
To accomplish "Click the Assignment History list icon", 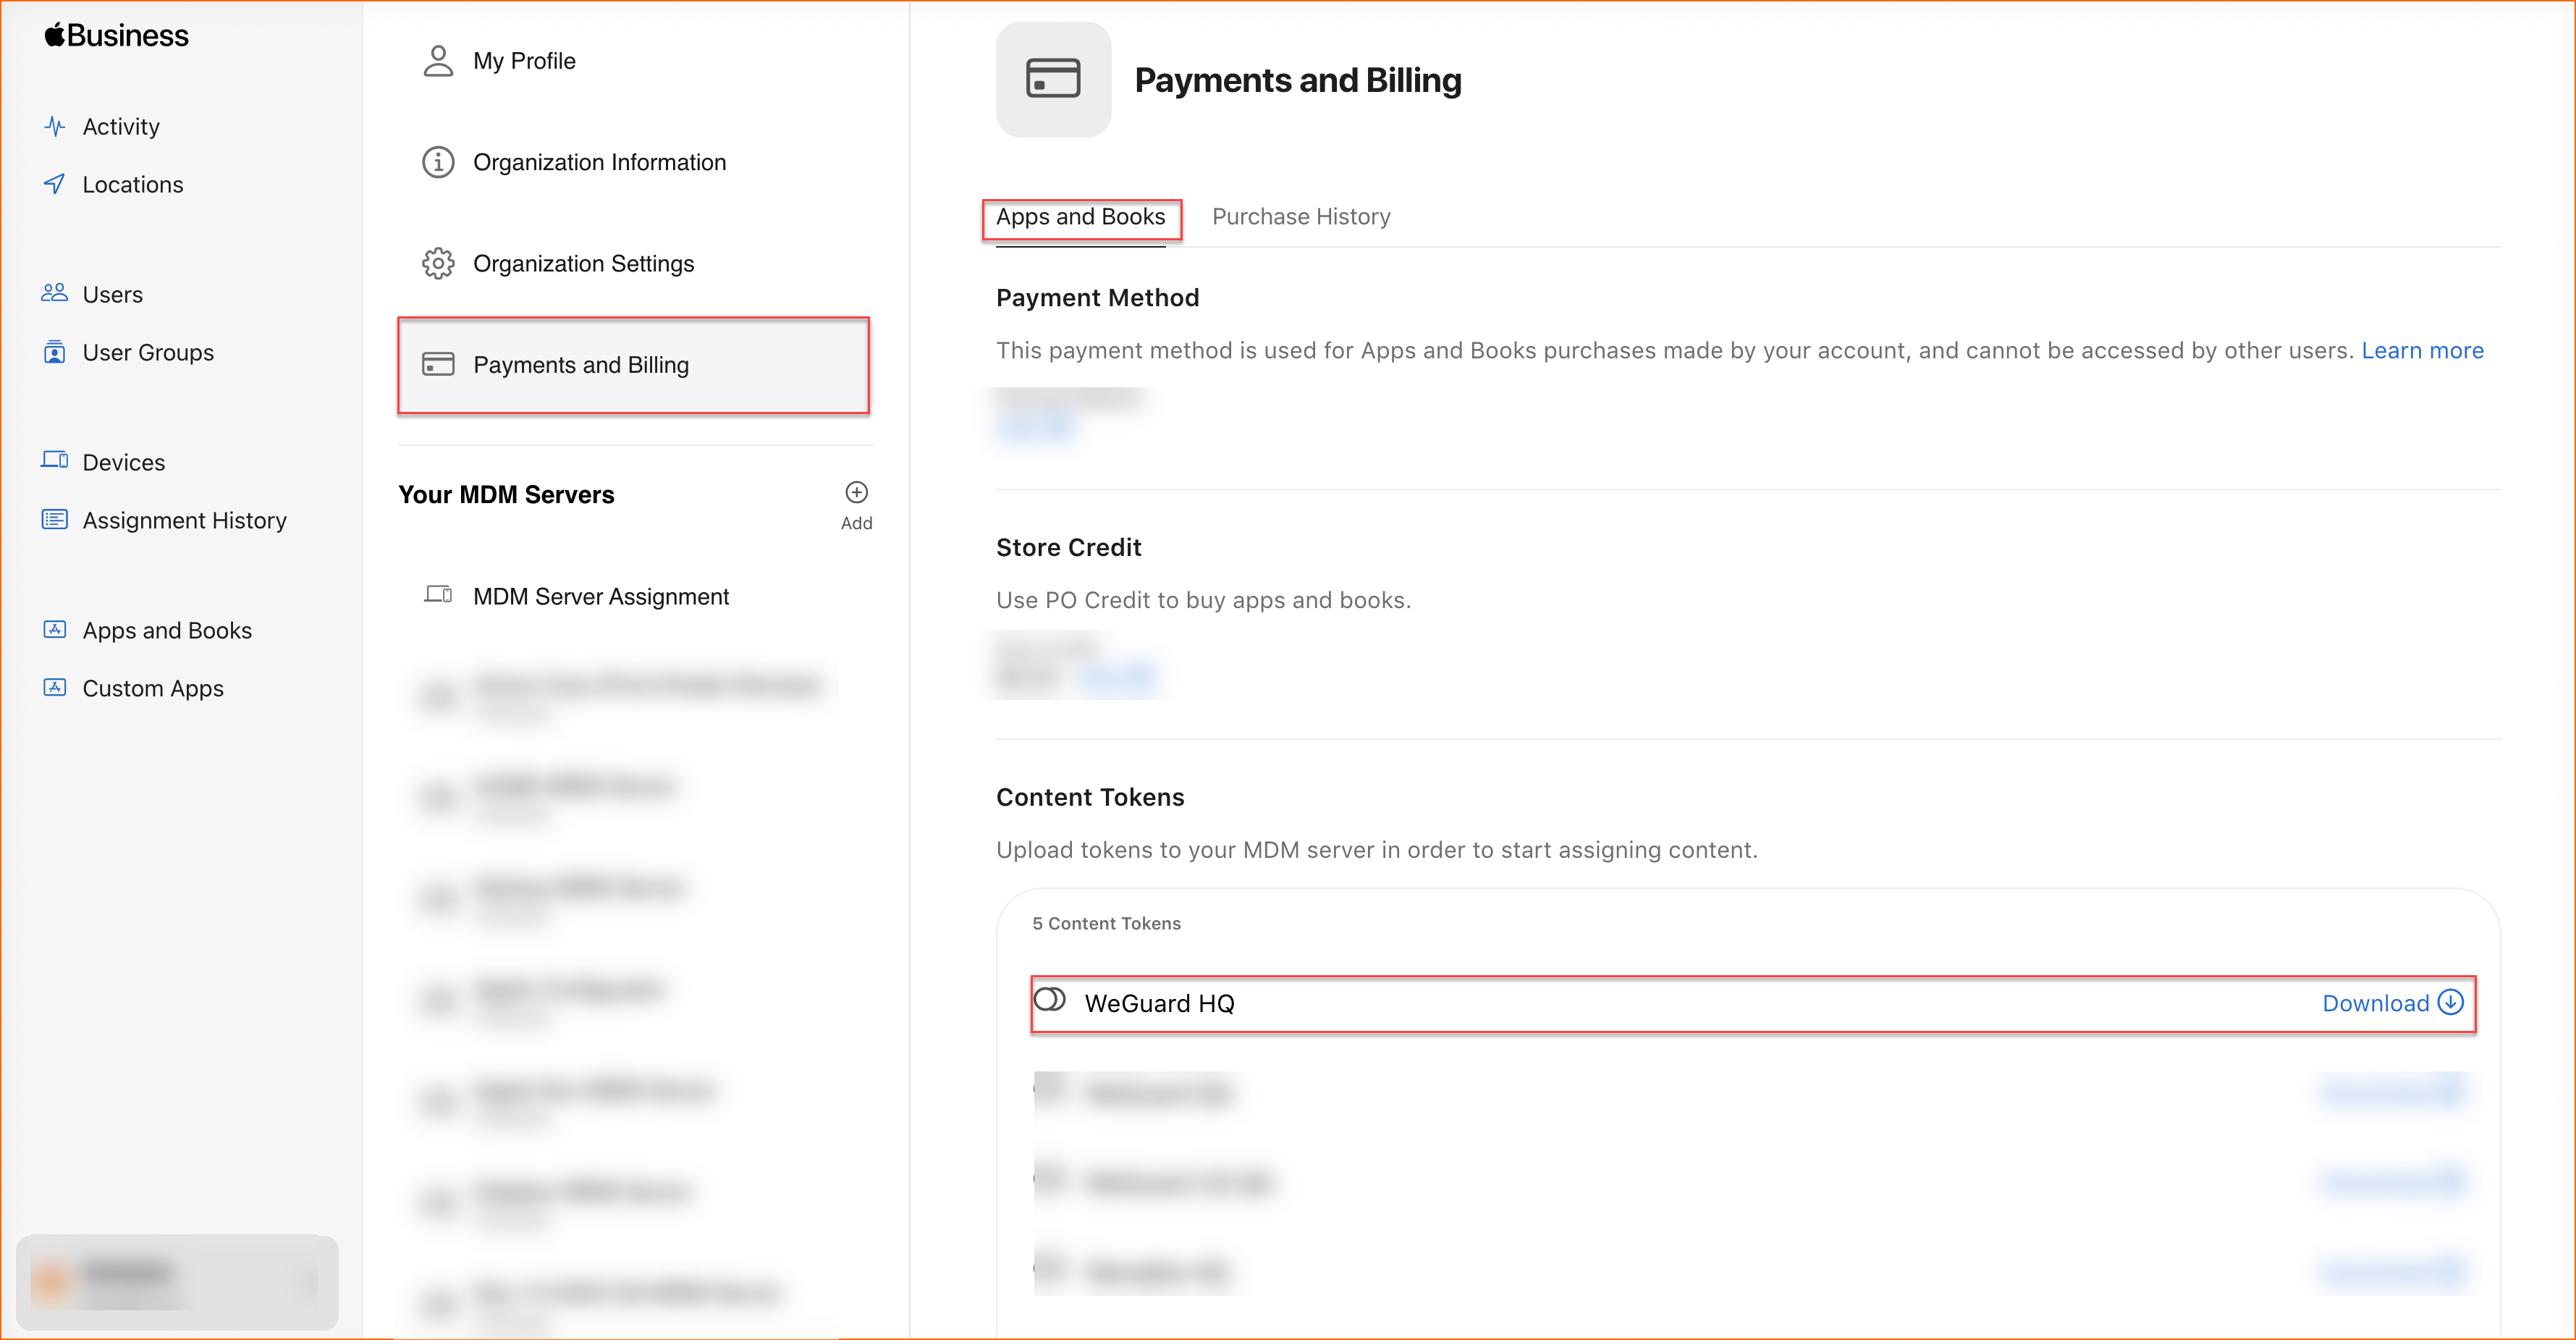I will coord(55,519).
